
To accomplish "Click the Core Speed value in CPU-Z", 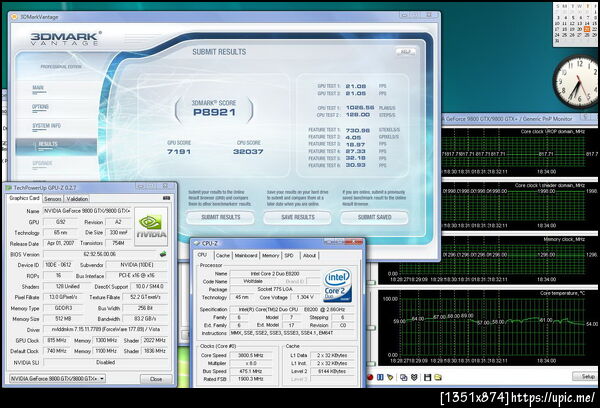I will point(251,355).
